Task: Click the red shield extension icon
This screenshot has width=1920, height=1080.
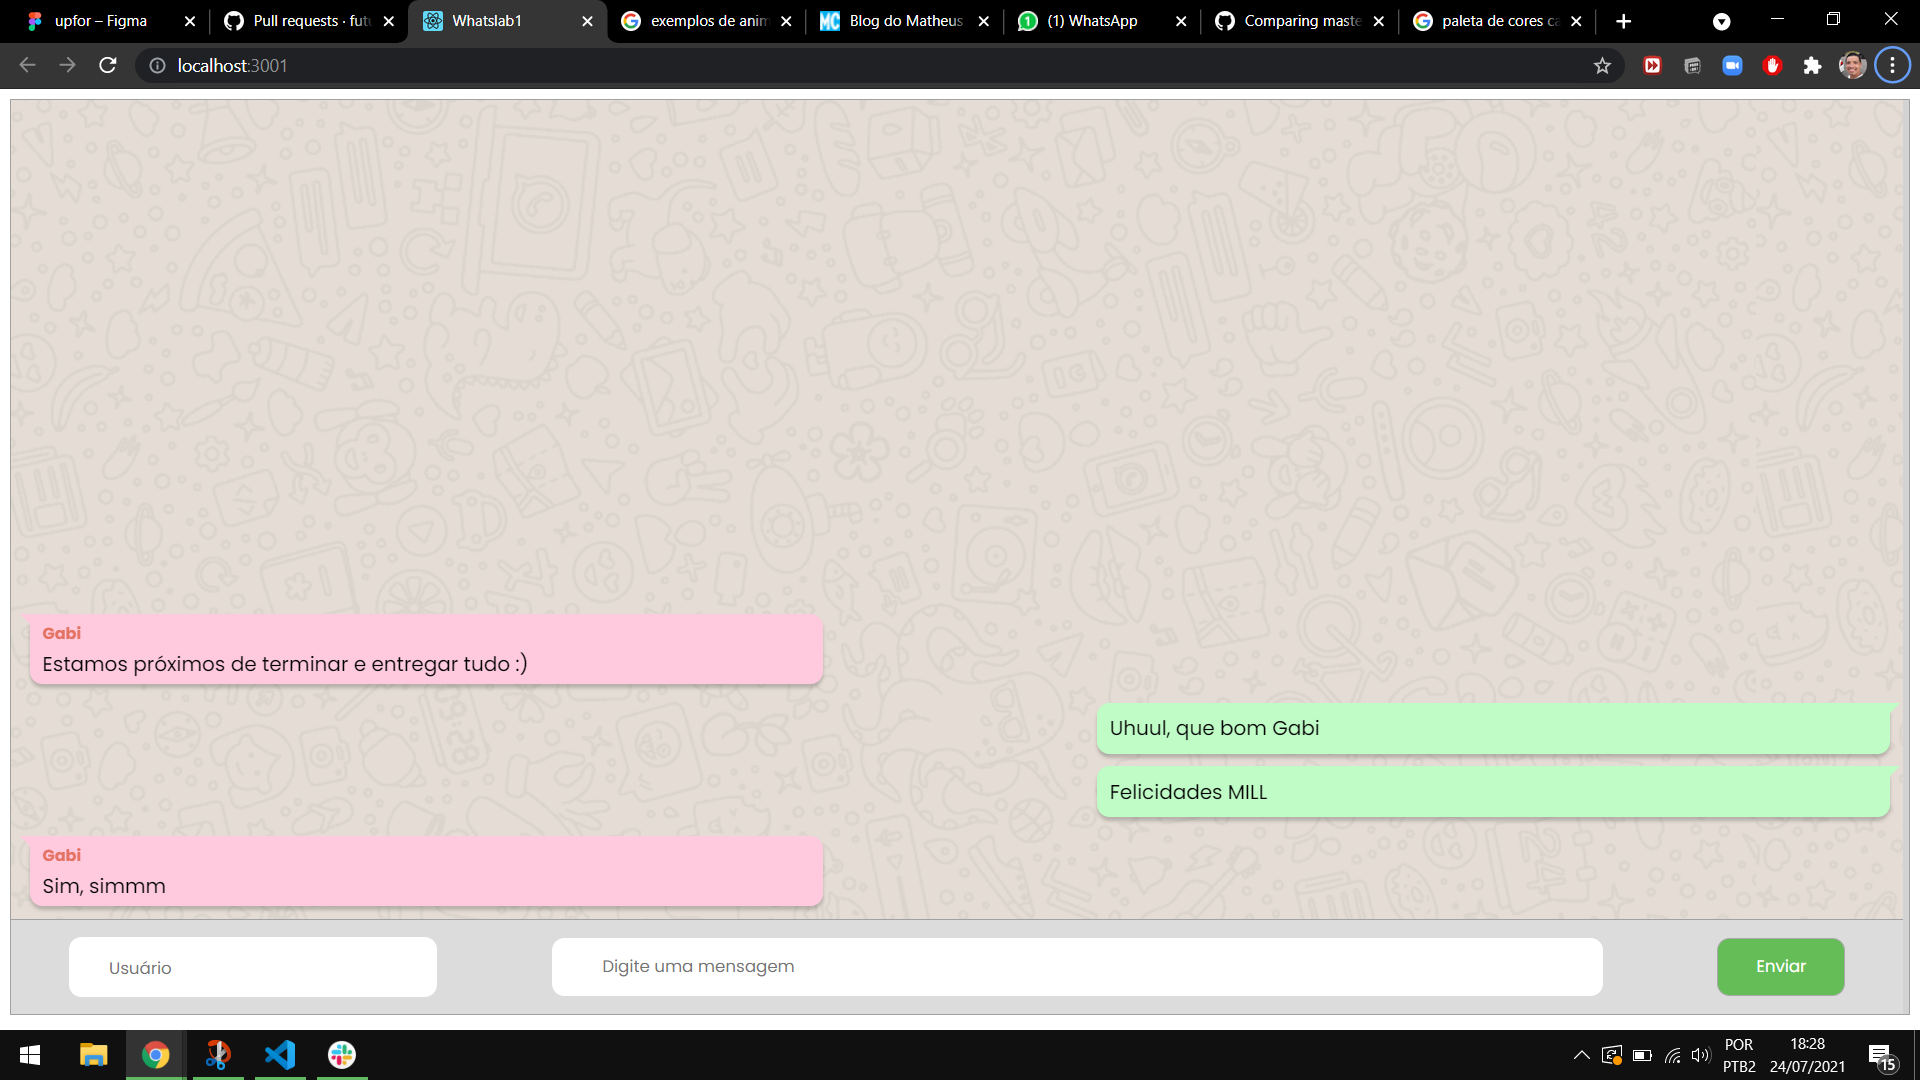Action: coord(1772,66)
